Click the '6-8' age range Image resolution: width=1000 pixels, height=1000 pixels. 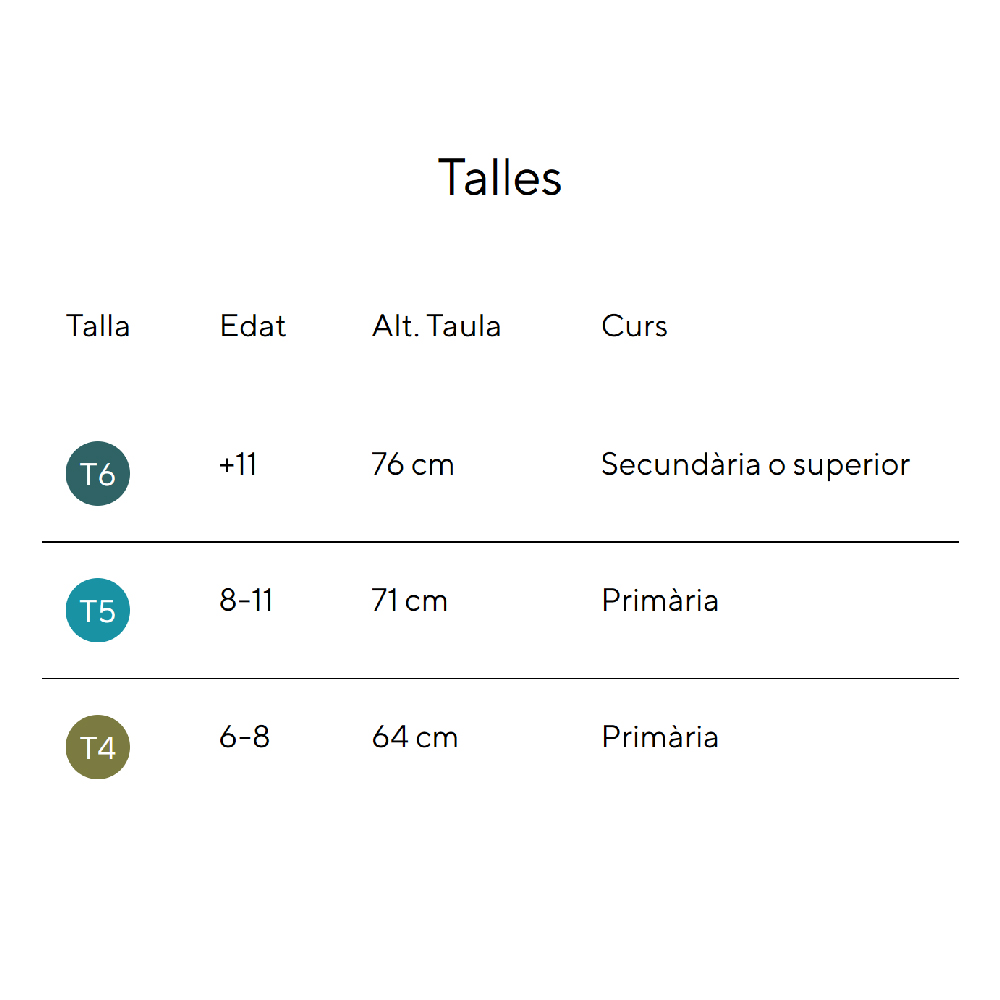pos(244,738)
